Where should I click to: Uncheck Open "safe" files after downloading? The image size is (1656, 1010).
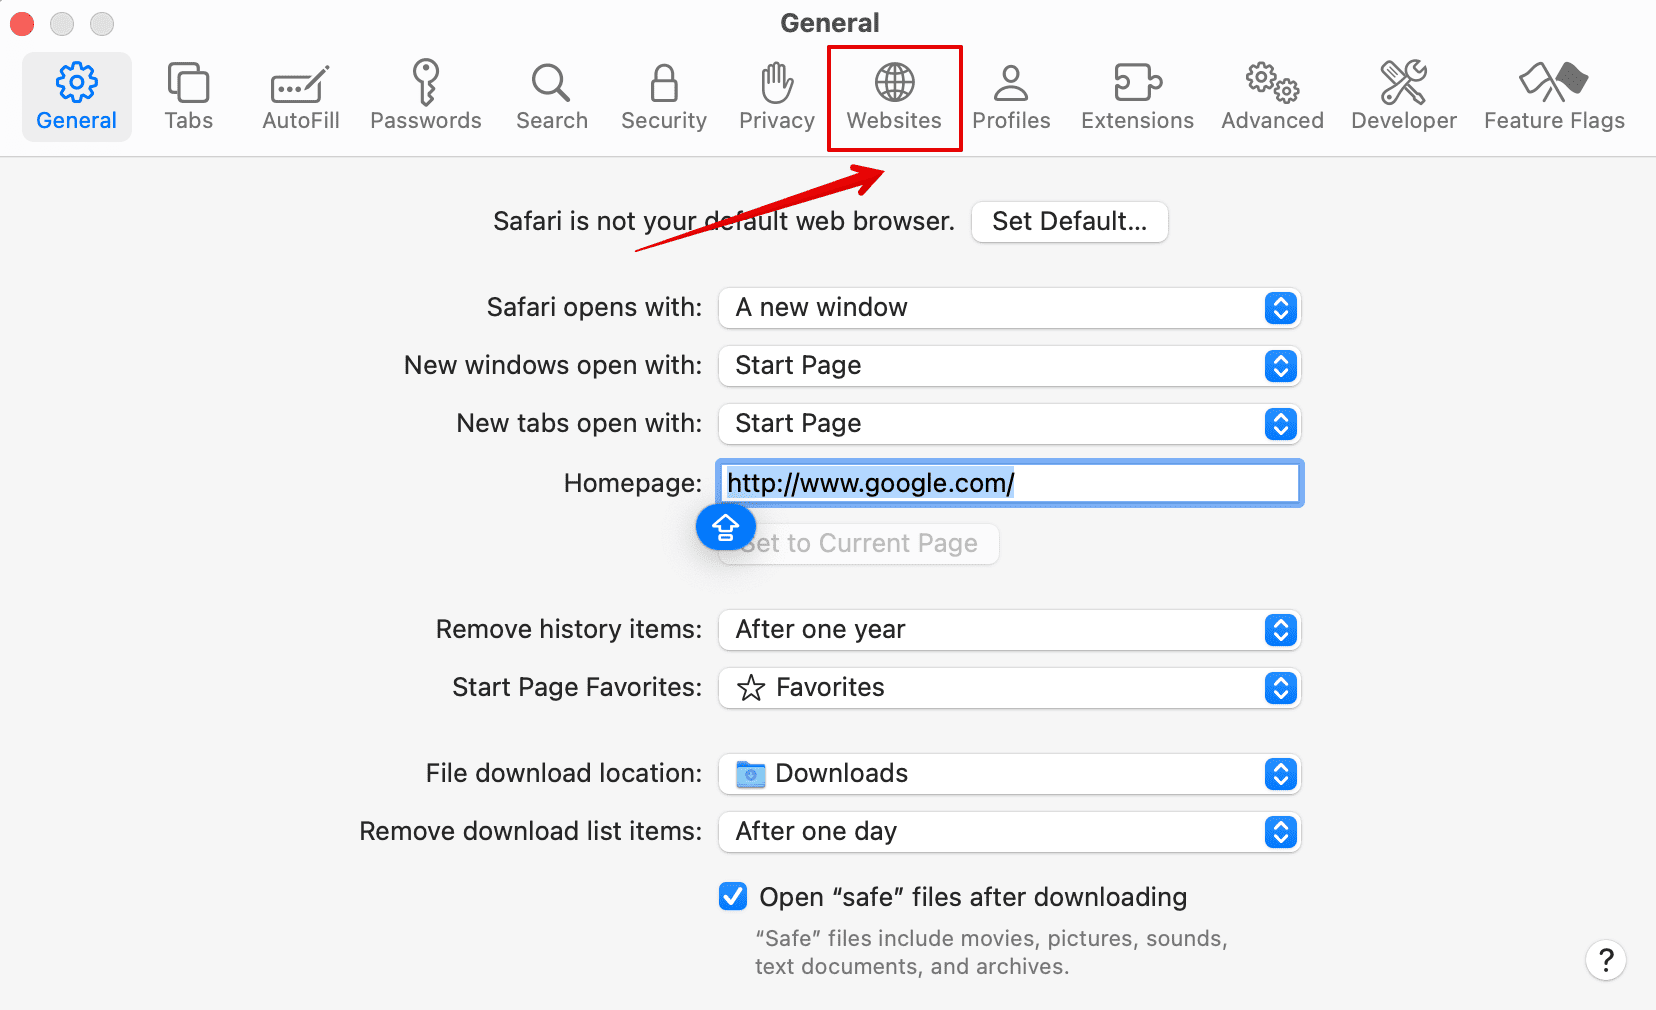[x=733, y=897]
